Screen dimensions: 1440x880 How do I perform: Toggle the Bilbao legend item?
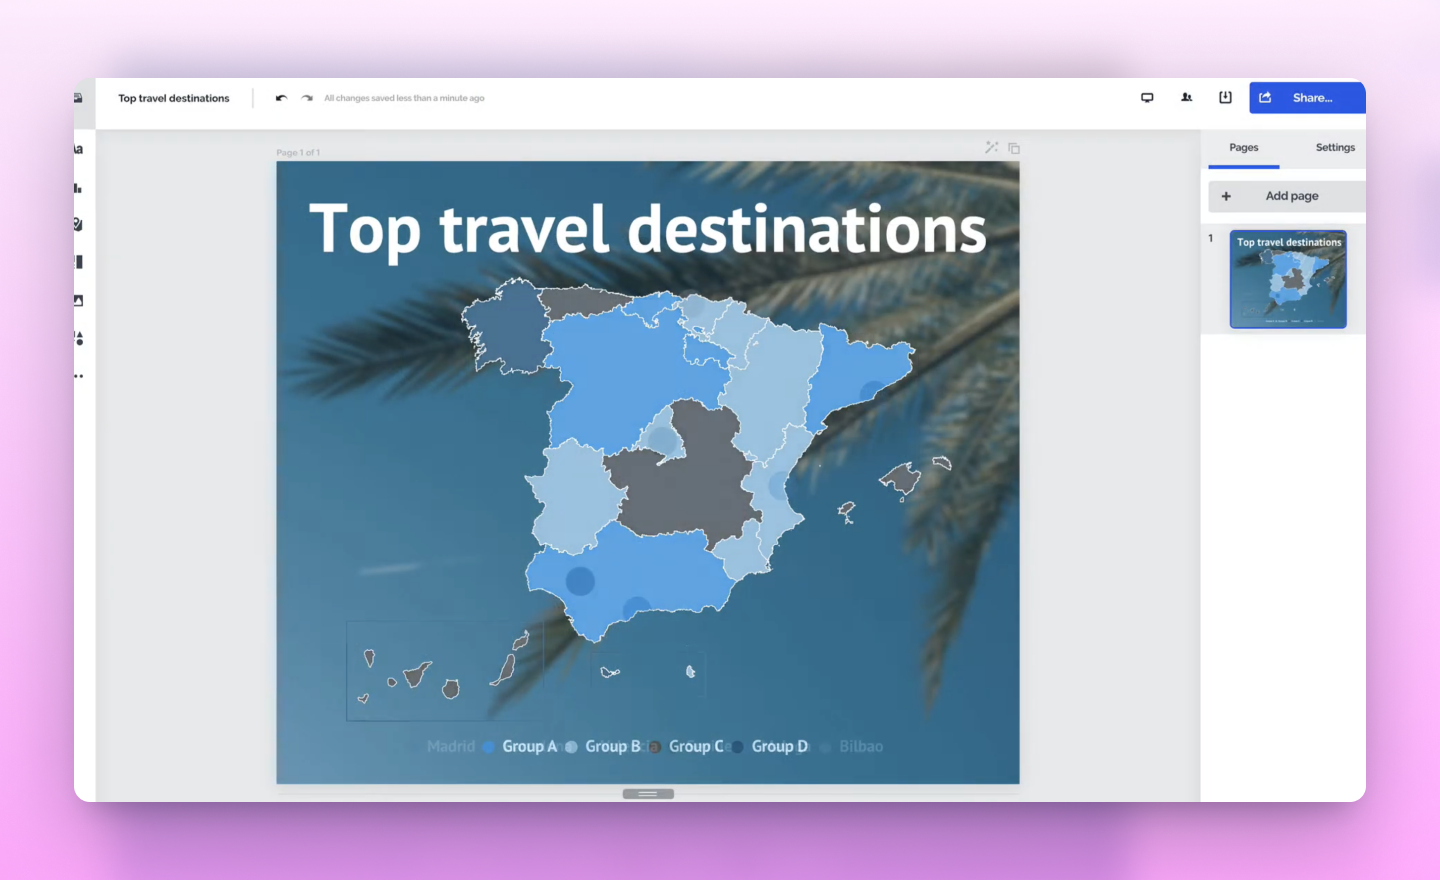point(861,746)
